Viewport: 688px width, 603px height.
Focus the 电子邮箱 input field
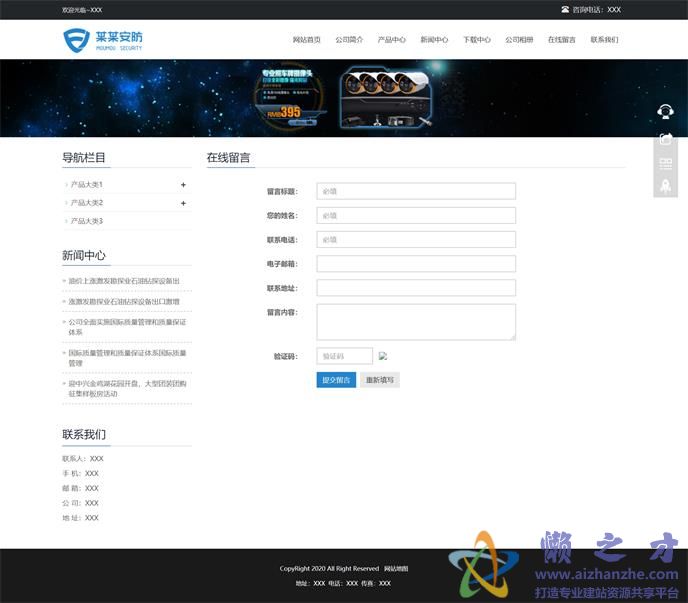(416, 264)
